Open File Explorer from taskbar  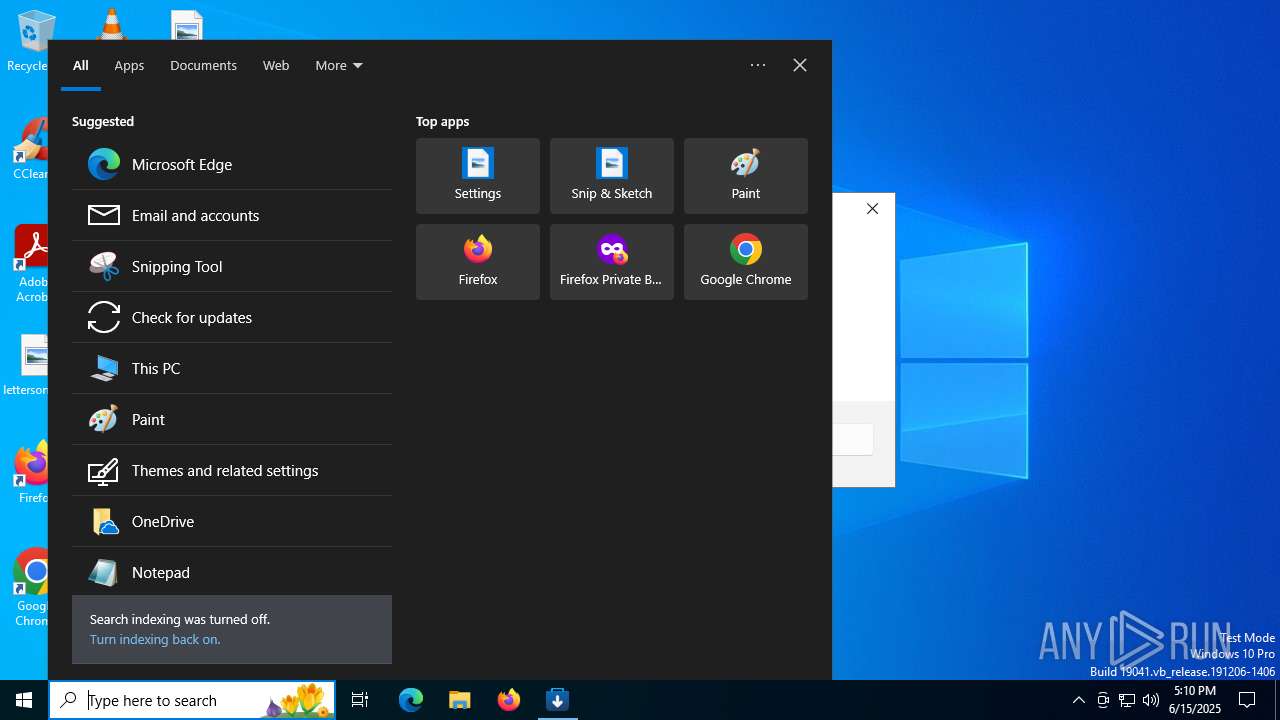pos(460,700)
